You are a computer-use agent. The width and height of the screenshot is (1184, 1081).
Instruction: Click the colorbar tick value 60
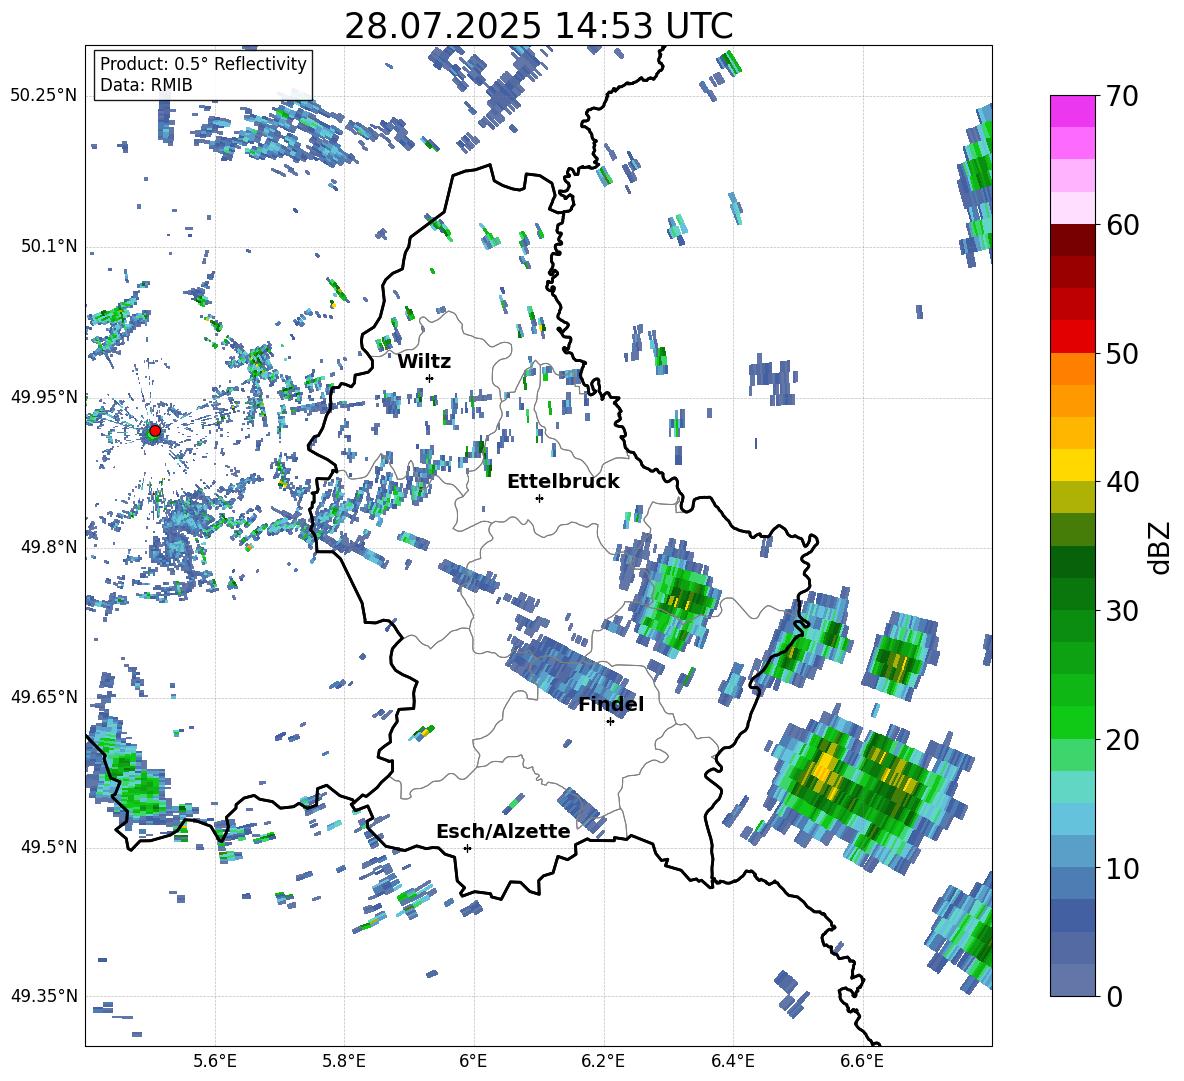point(1122,225)
